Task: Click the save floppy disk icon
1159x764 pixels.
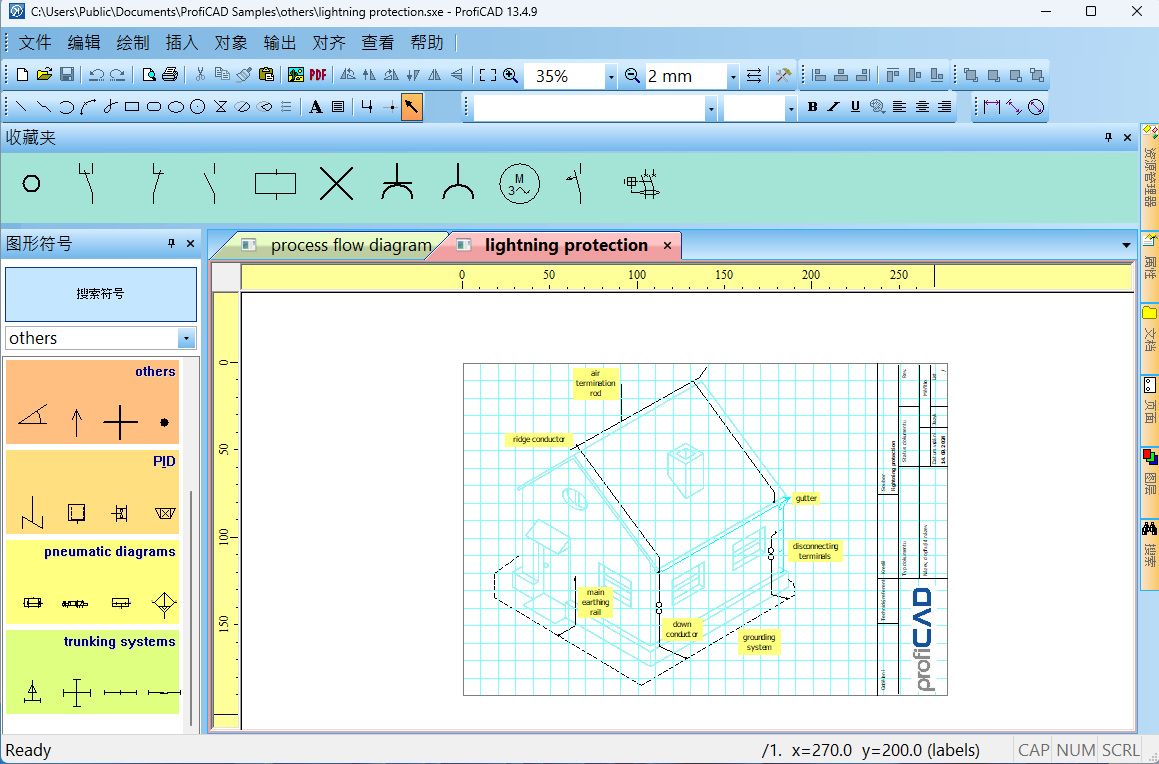Action: [x=66, y=75]
